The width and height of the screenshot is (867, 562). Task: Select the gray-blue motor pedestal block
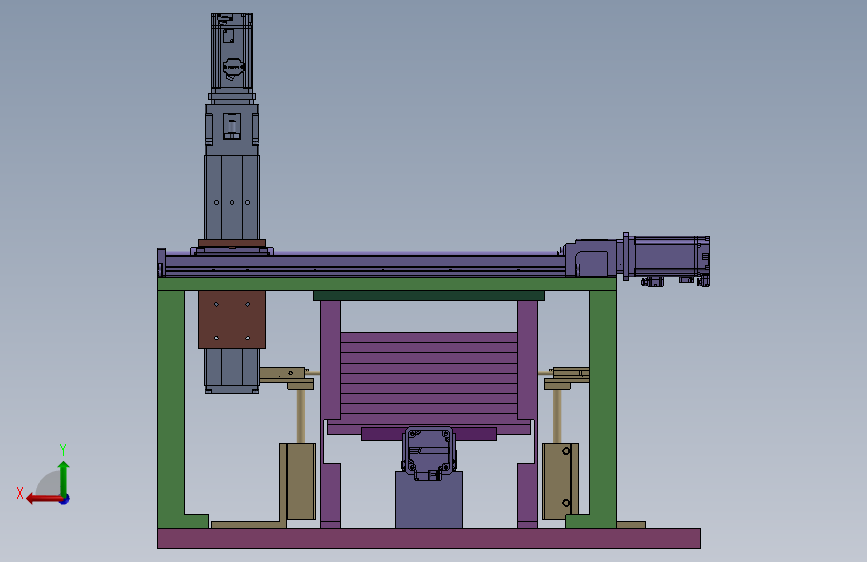point(429,501)
